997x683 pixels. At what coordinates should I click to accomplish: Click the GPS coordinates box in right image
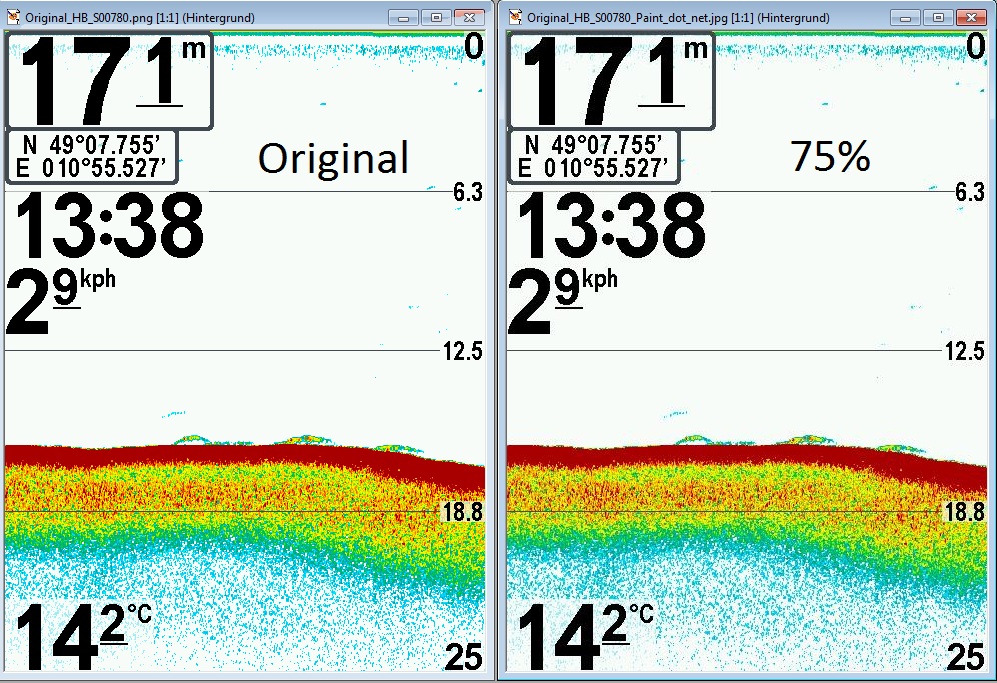[x=595, y=157]
